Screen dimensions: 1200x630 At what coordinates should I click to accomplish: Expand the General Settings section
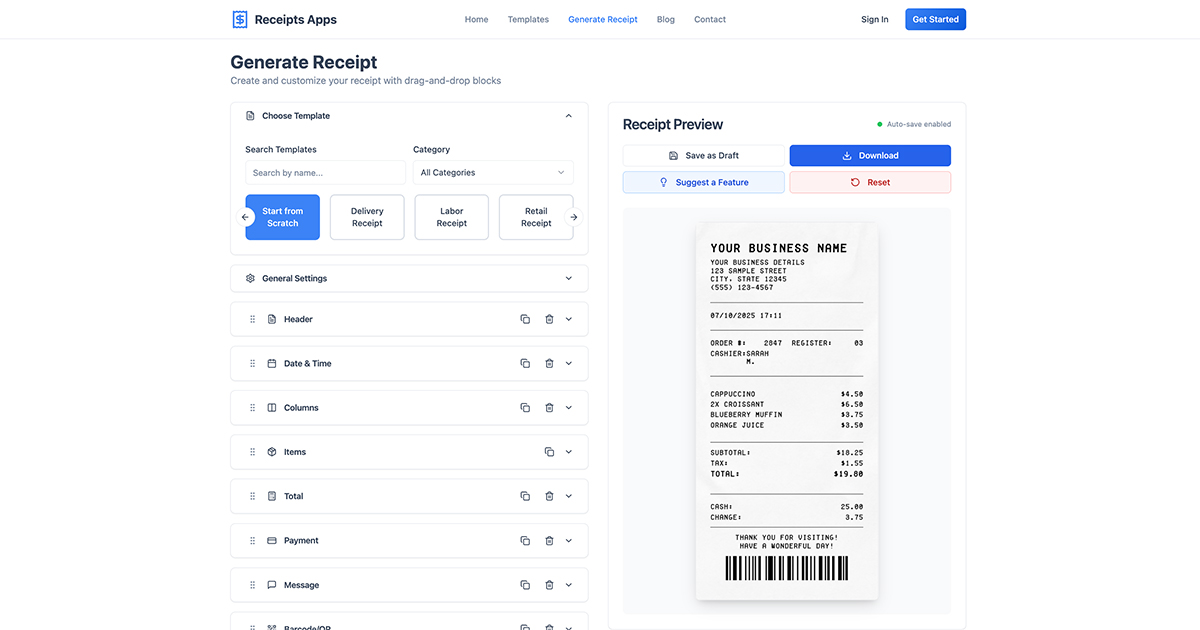(568, 278)
